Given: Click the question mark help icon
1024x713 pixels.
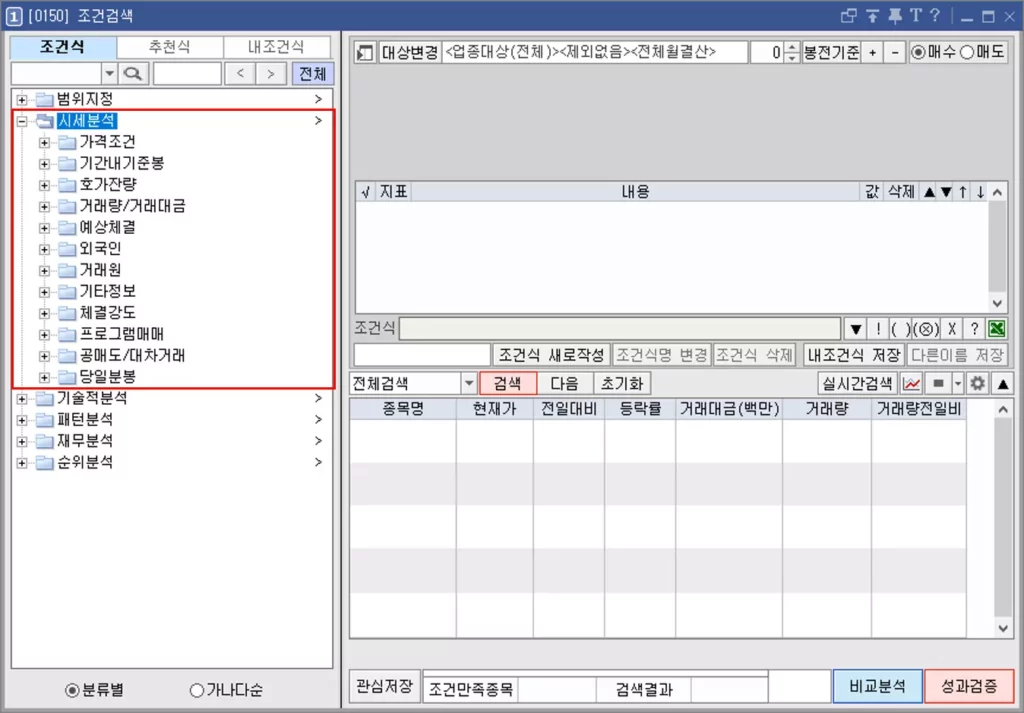Looking at the screenshot, I should click(x=974, y=328).
